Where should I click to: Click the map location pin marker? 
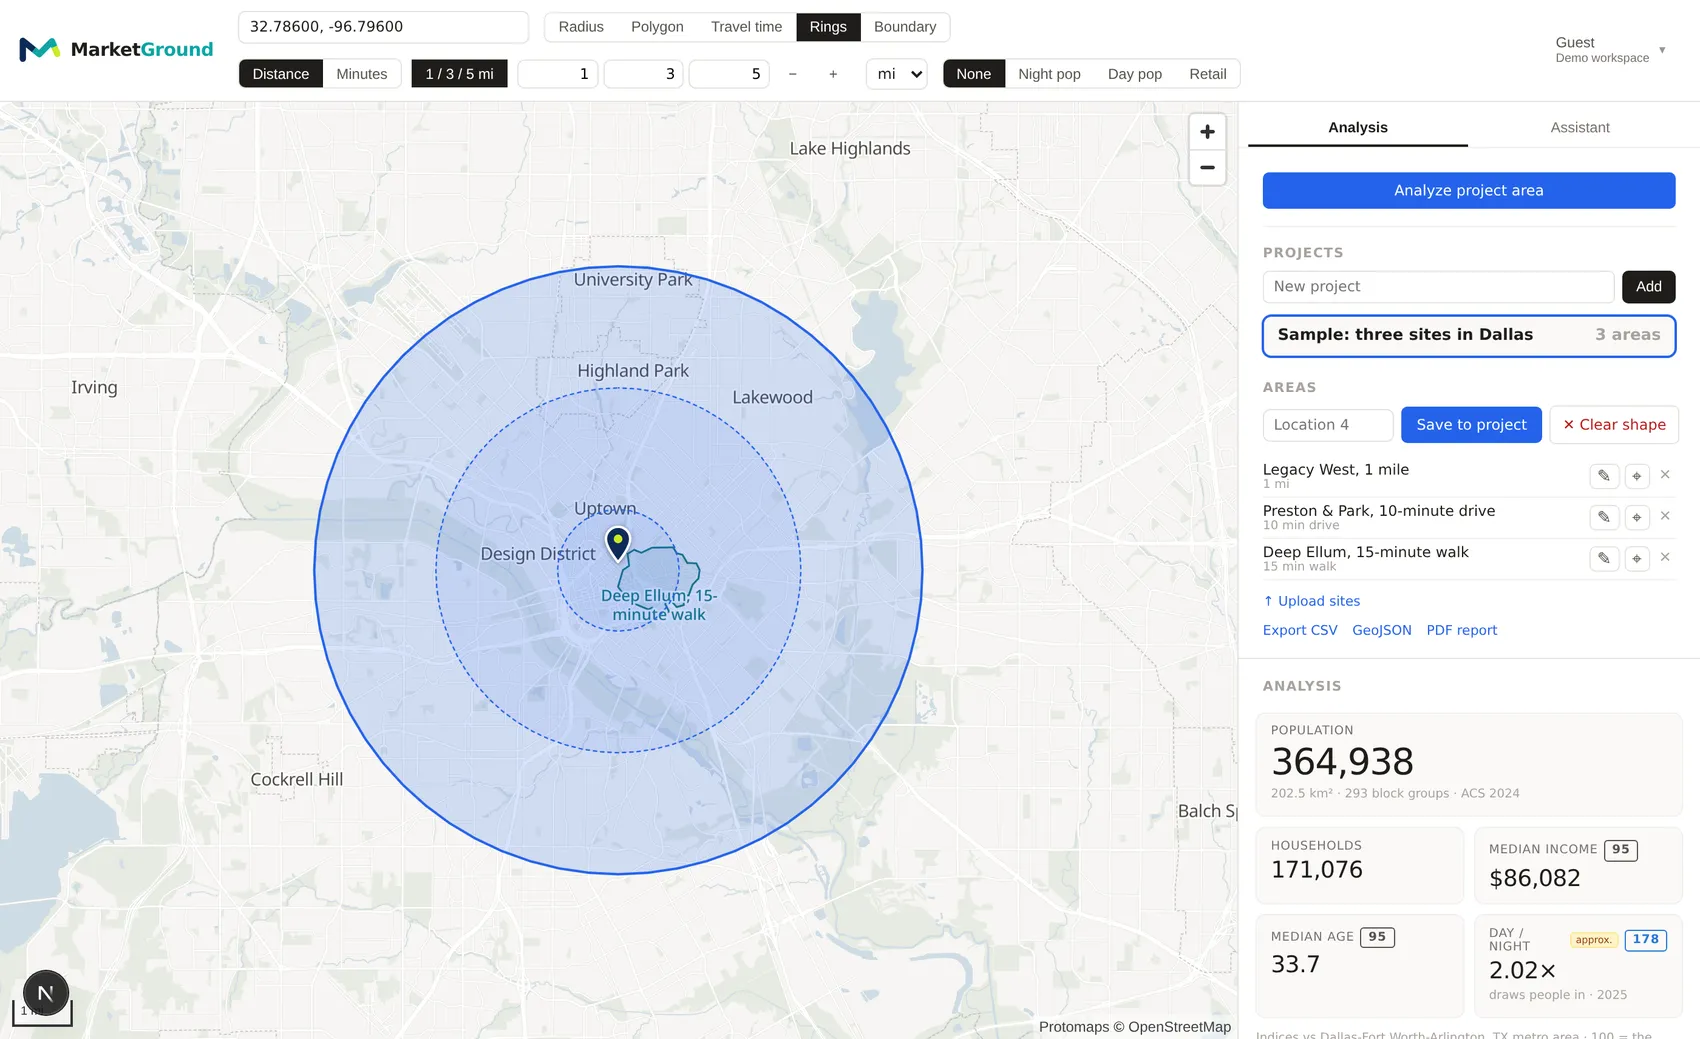[618, 543]
